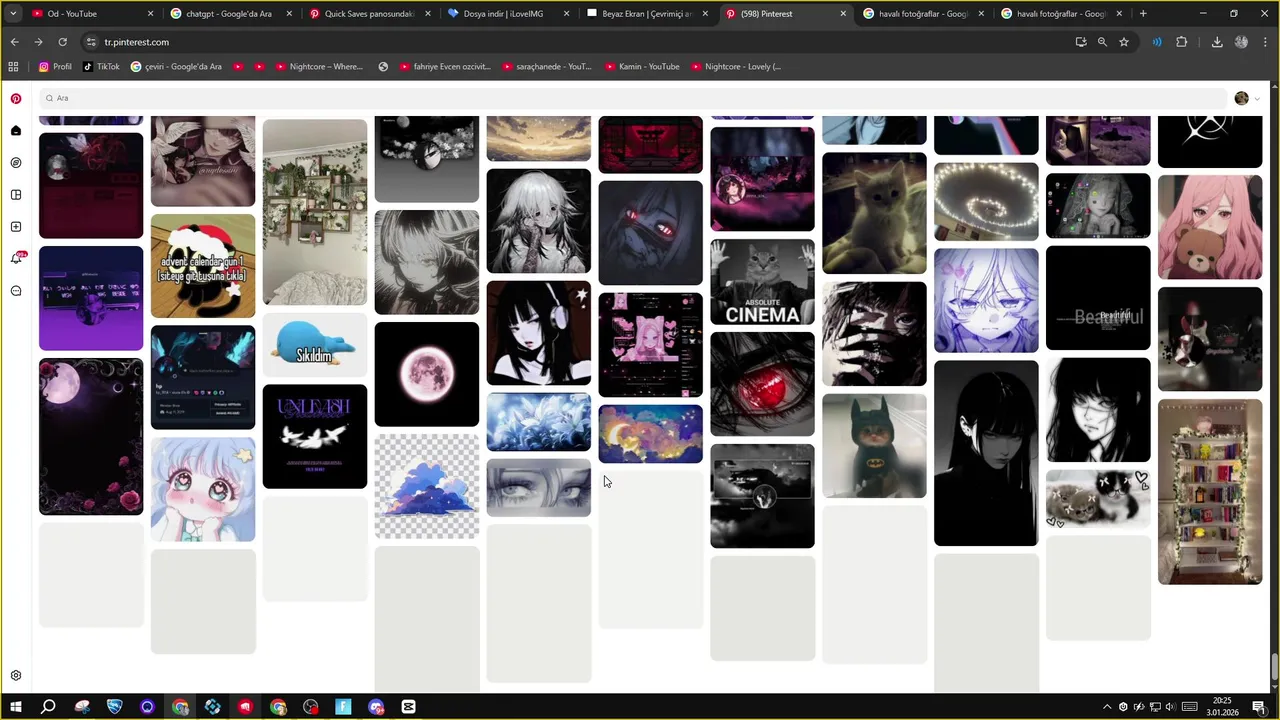Viewport: 1280px width, 720px height.
Task: Switch to the Dosya indir iLoveIMG tab
Action: tap(507, 14)
